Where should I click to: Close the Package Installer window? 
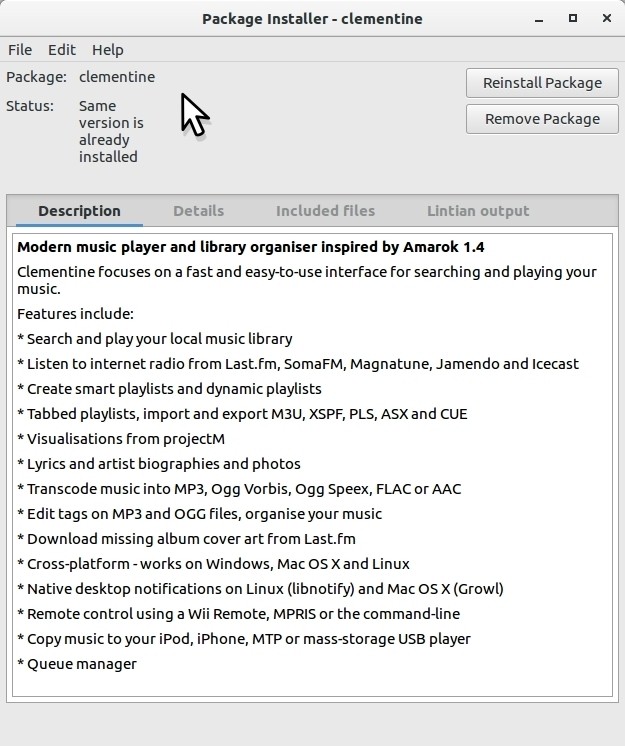click(x=606, y=19)
